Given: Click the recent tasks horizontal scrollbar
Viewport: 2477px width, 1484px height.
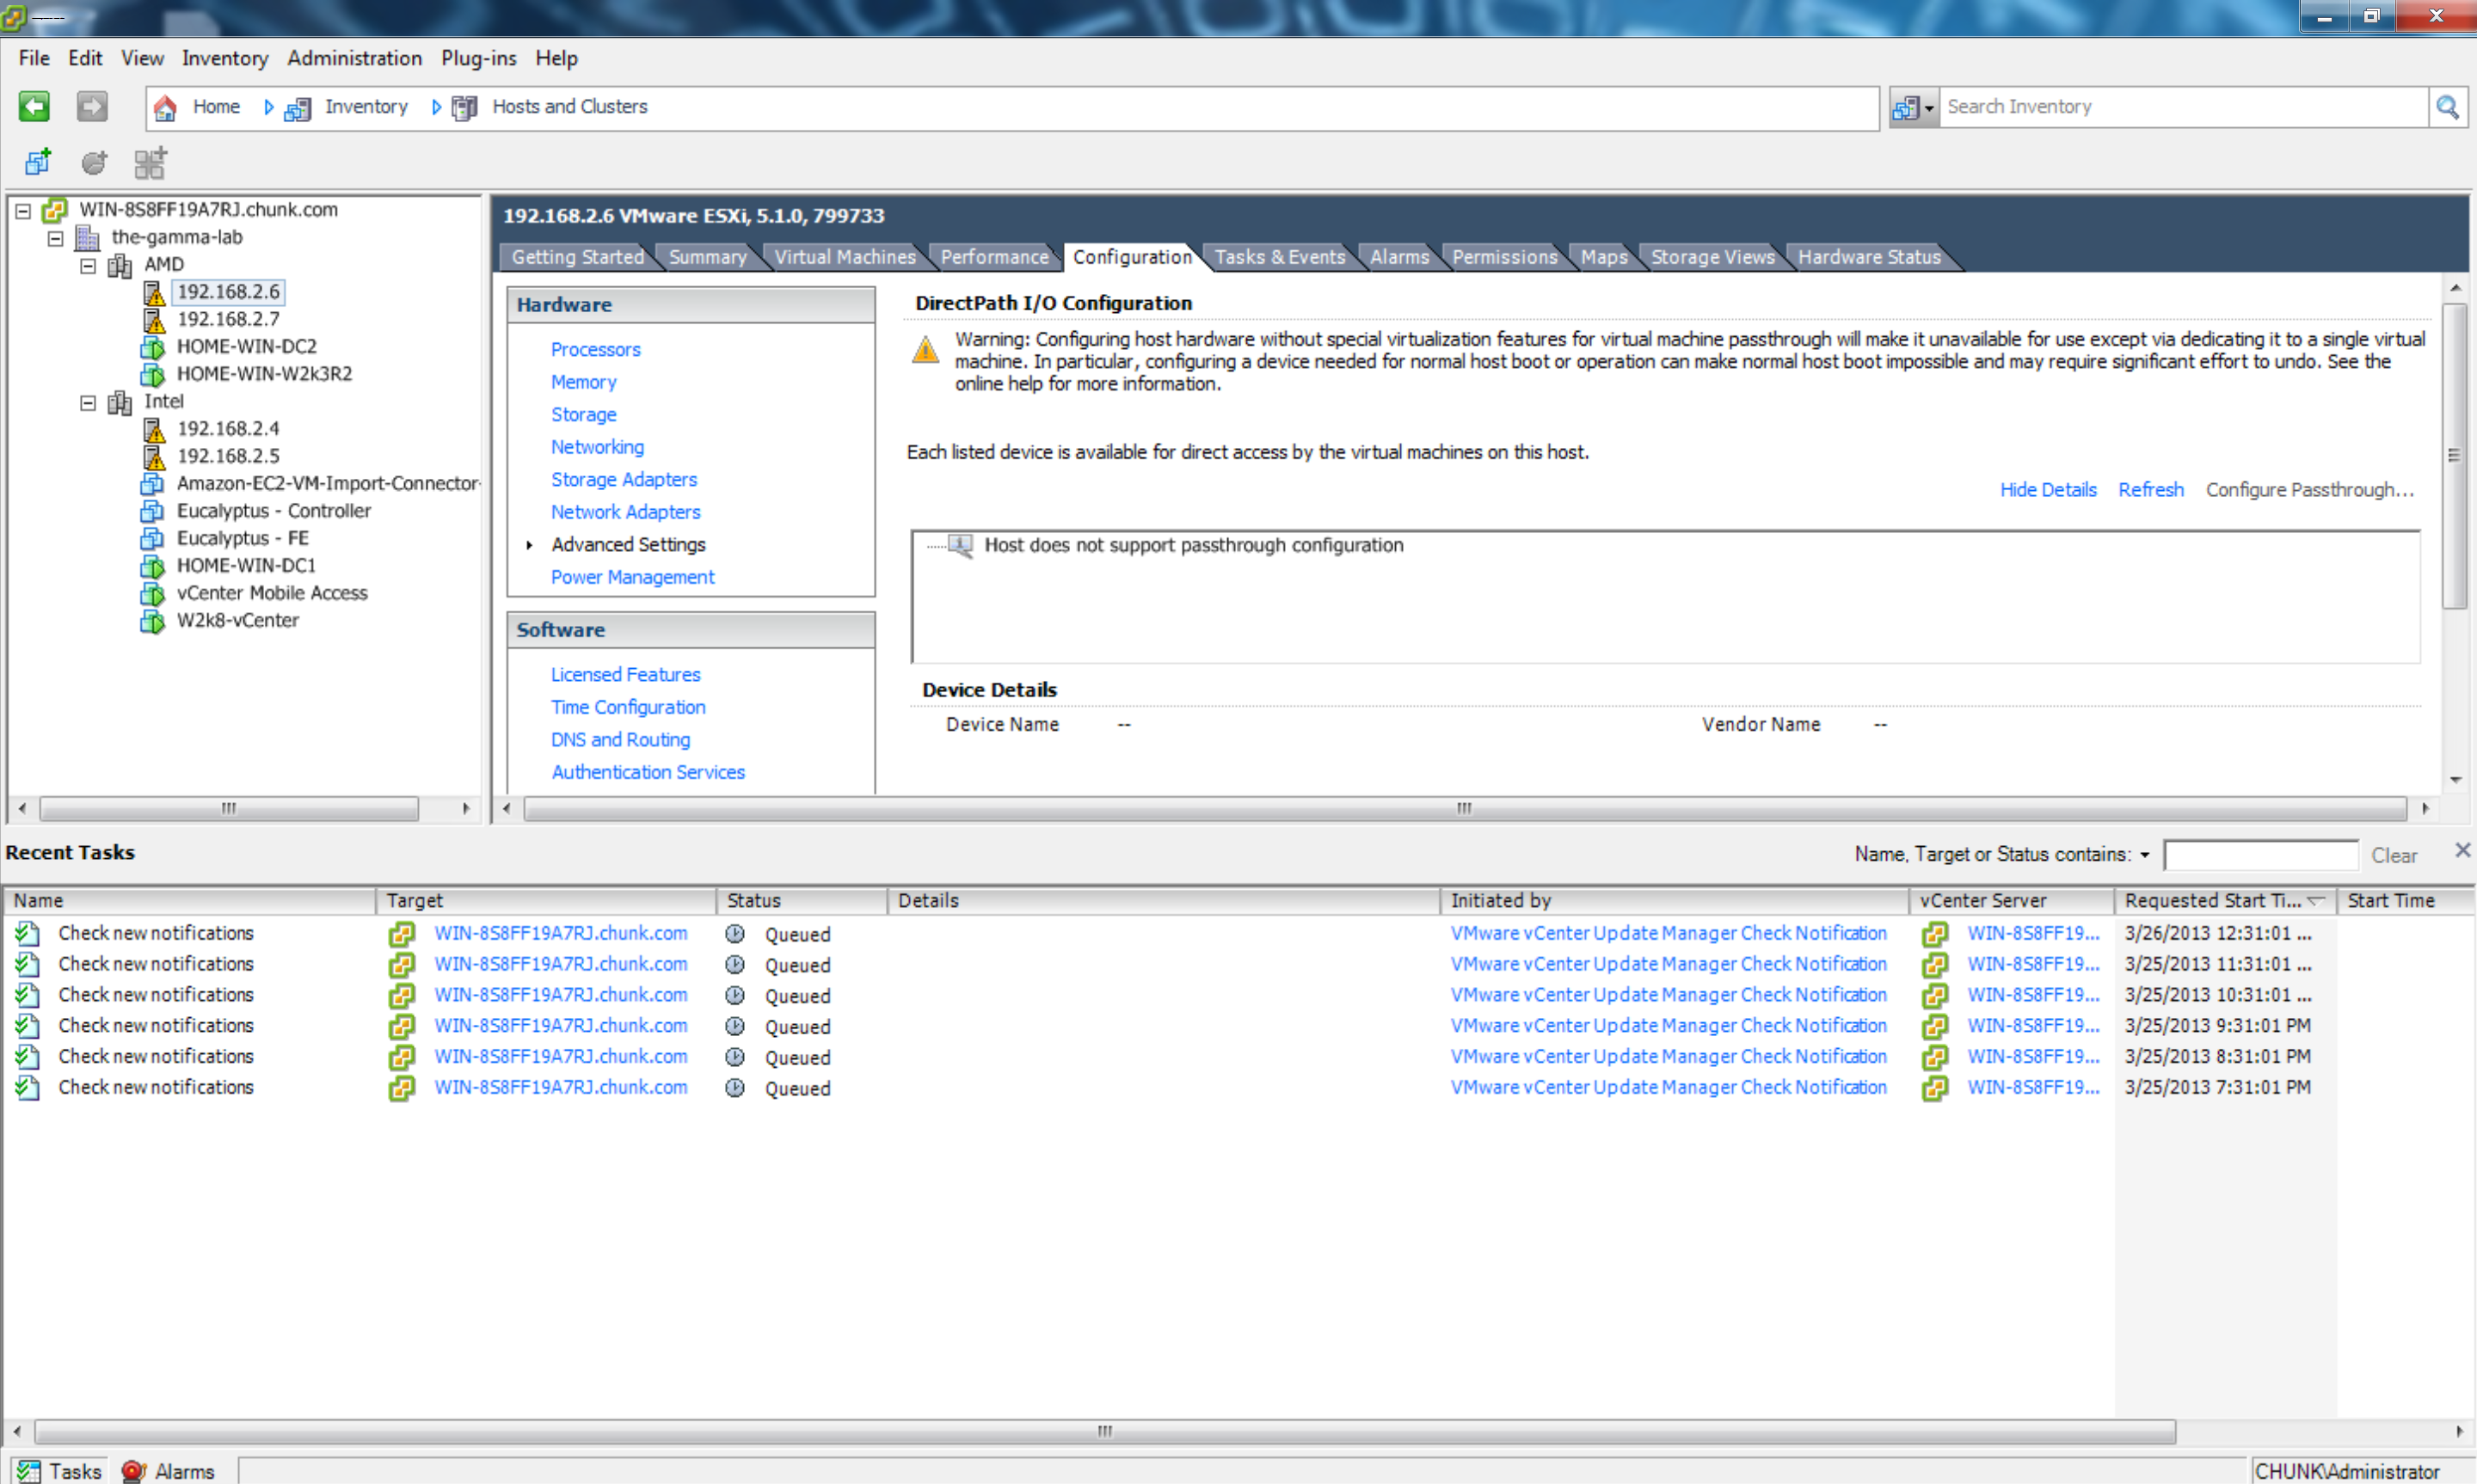Looking at the screenshot, I should (1104, 1431).
